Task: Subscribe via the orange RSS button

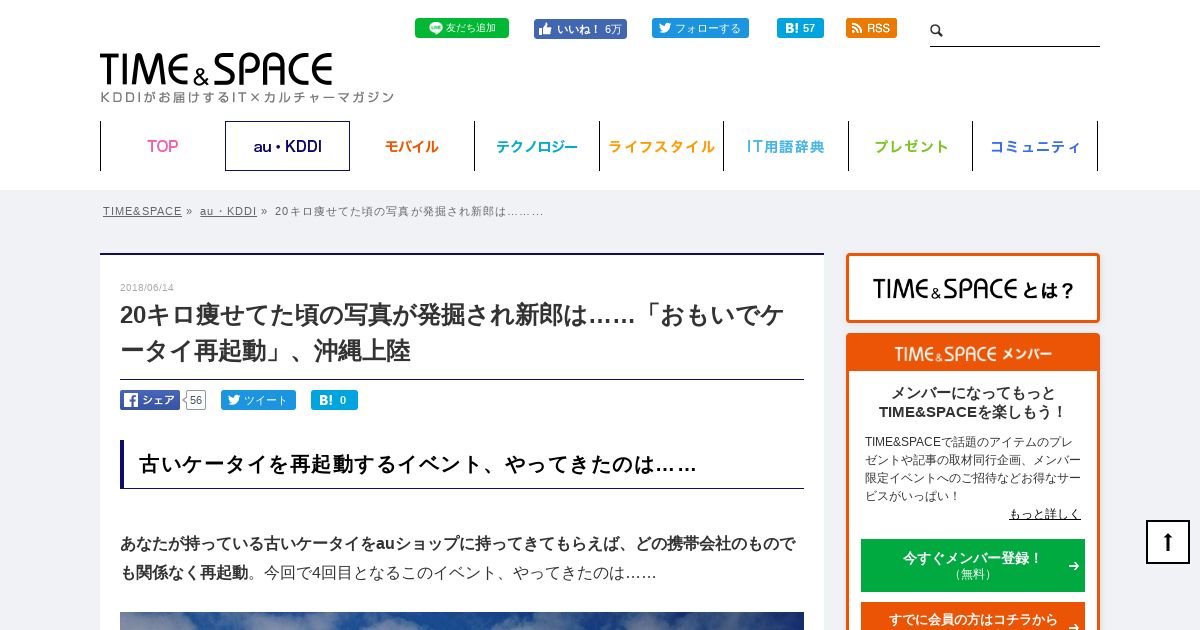Action: 871,28
